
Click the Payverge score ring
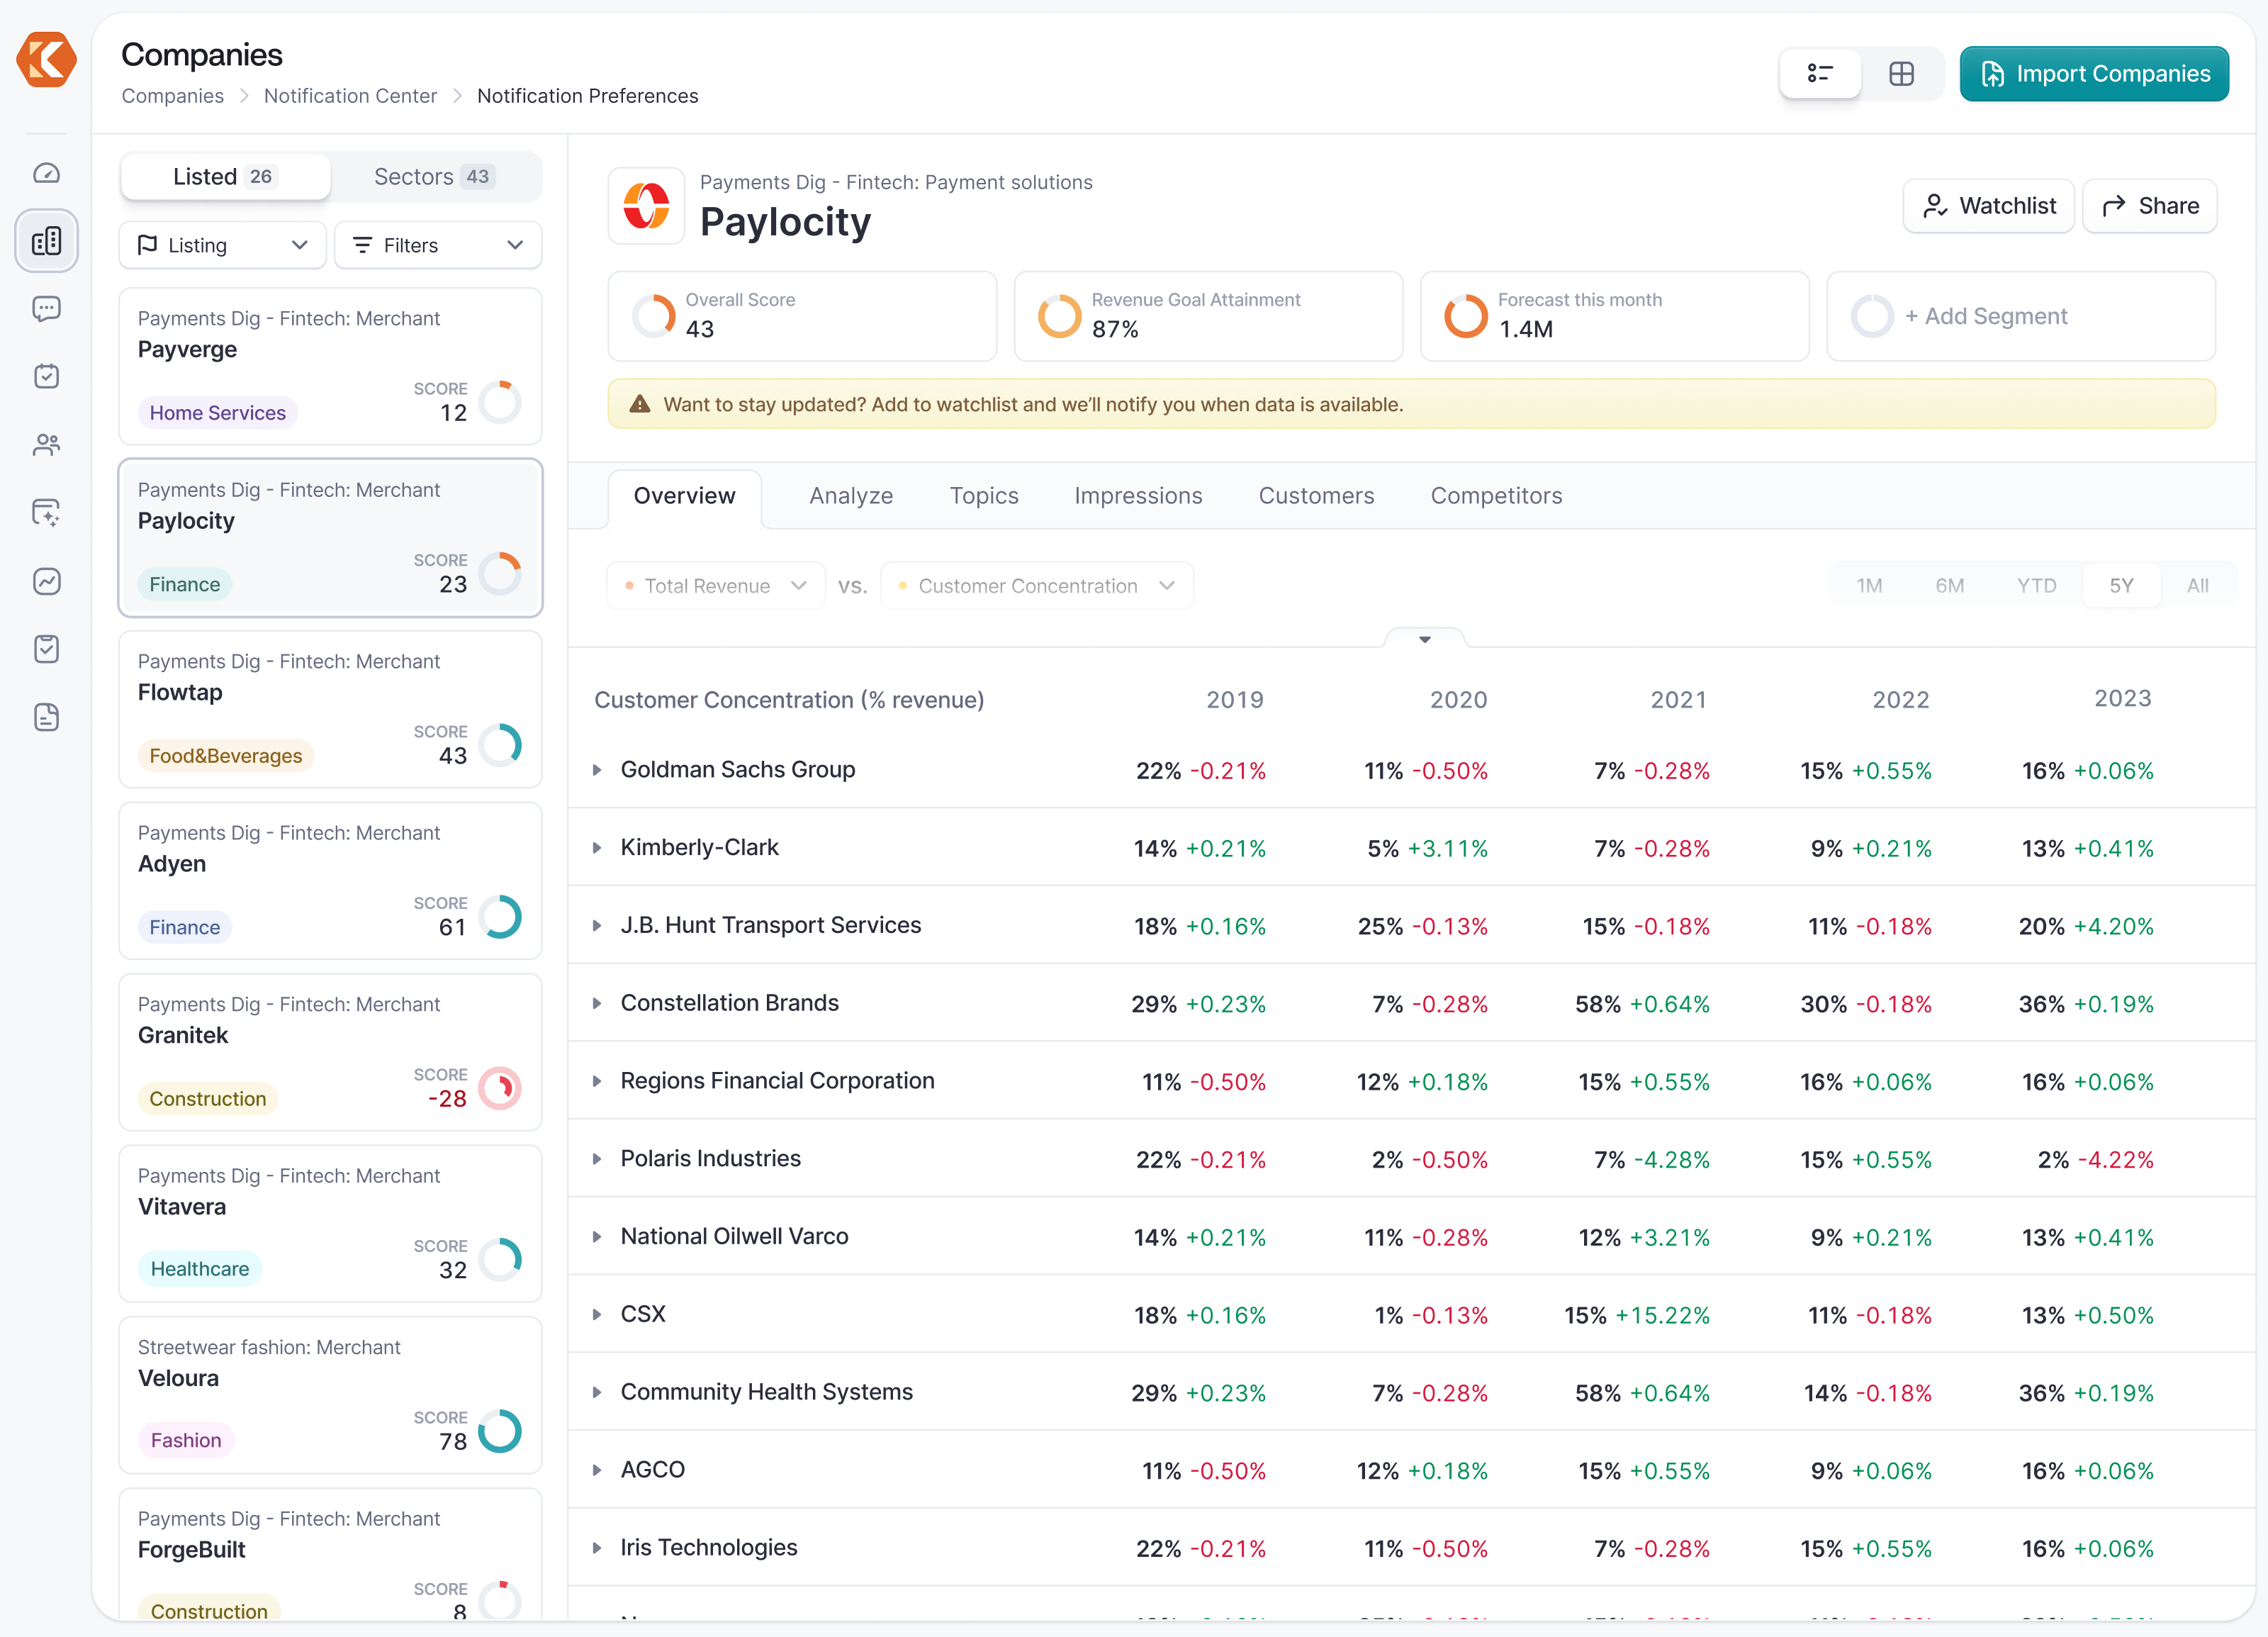pos(500,402)
